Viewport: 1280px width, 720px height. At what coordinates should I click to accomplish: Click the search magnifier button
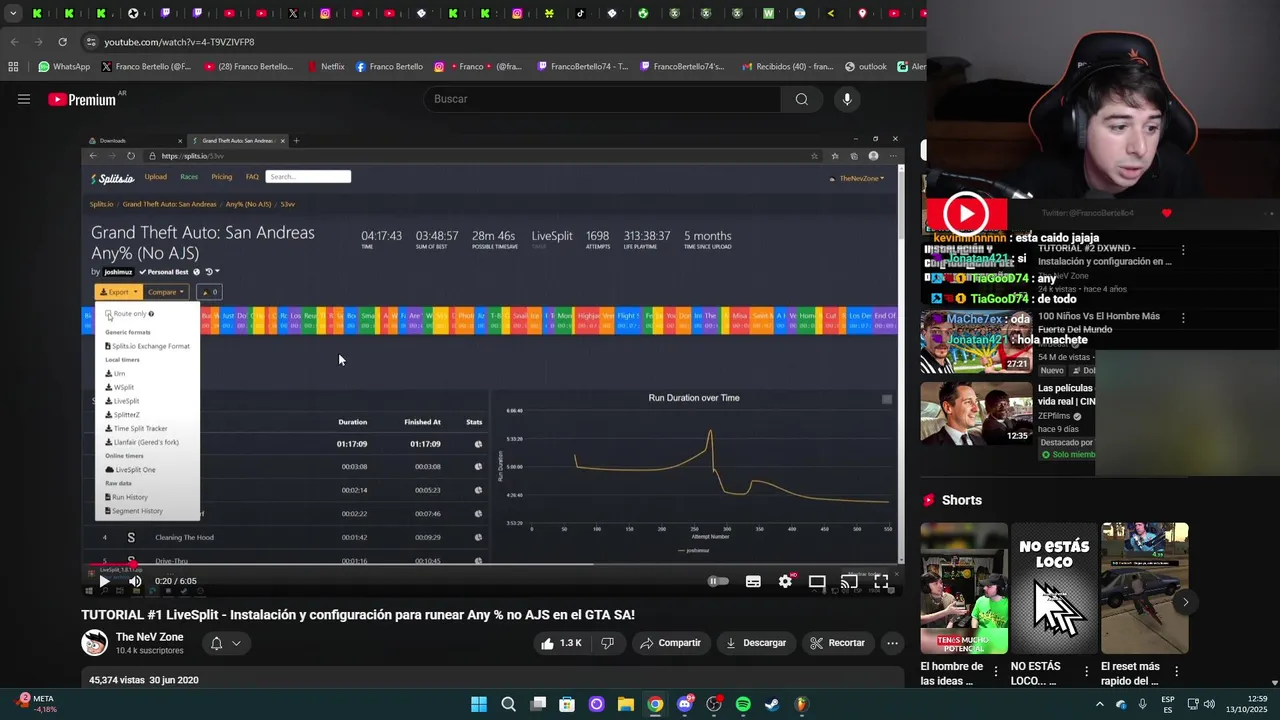[x=801, y=99]
